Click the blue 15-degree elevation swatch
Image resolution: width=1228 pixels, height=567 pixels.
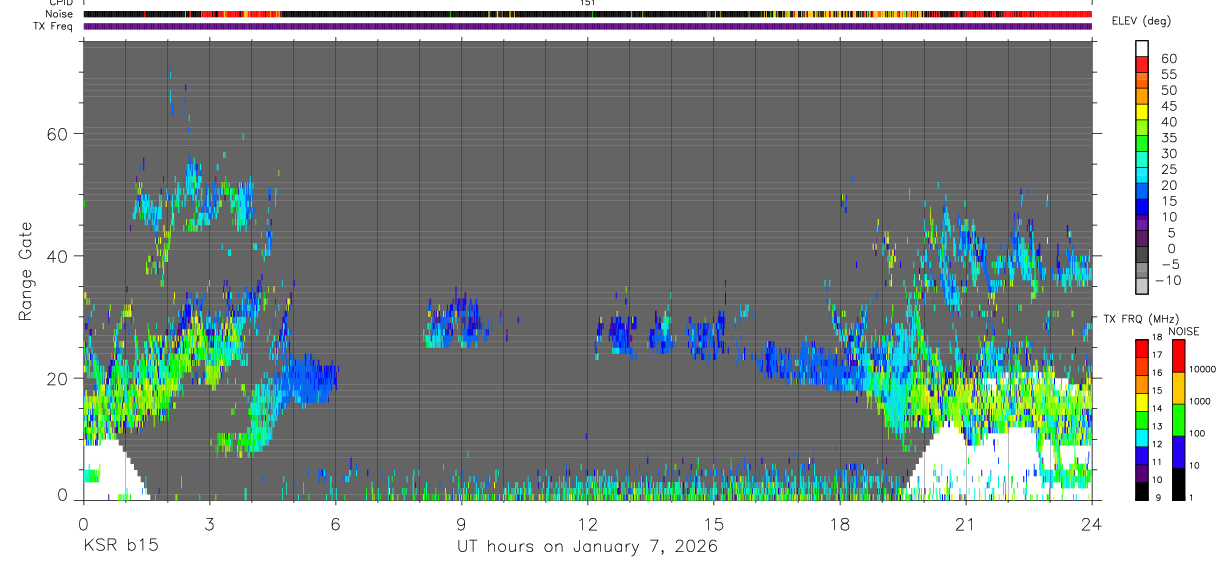pos(1142,209)
